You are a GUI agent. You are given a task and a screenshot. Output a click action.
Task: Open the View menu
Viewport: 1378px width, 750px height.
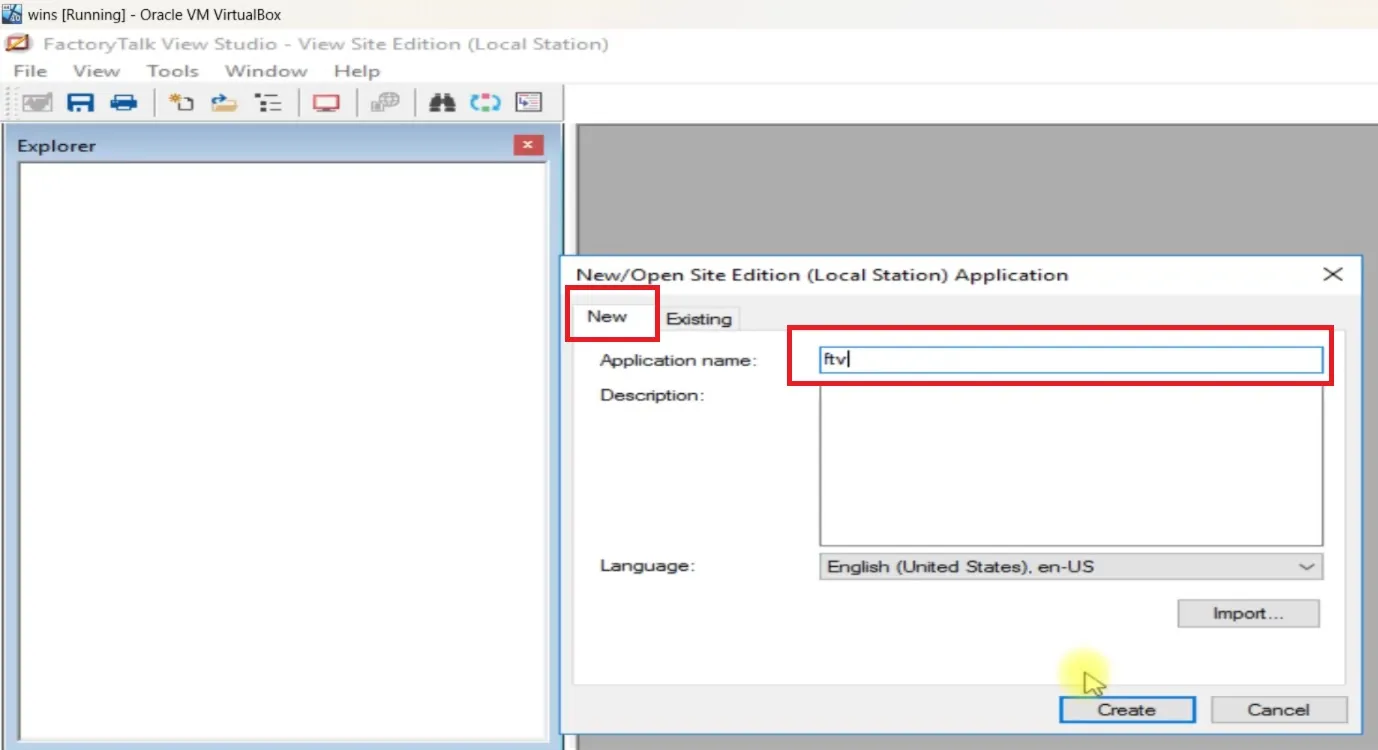(x=95, y=70)
